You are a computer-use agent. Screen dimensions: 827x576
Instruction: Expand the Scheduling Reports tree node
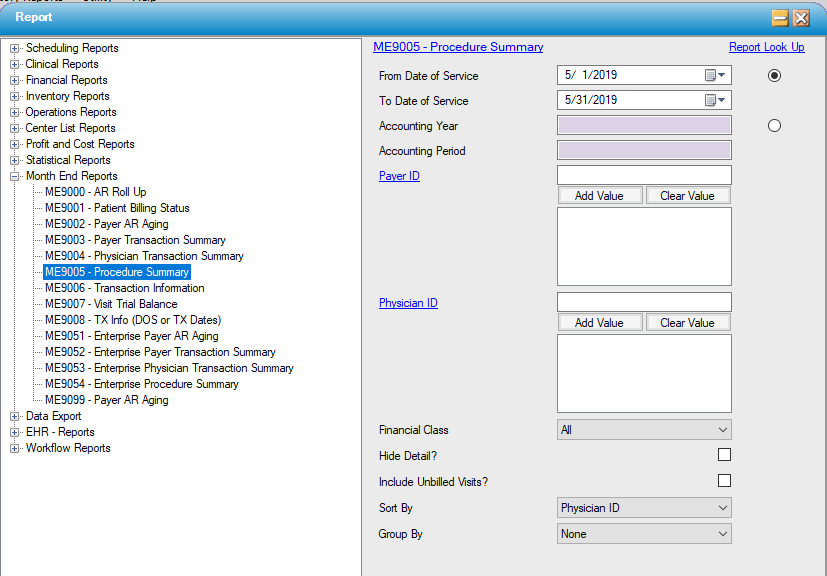click(x=15, y=48)
